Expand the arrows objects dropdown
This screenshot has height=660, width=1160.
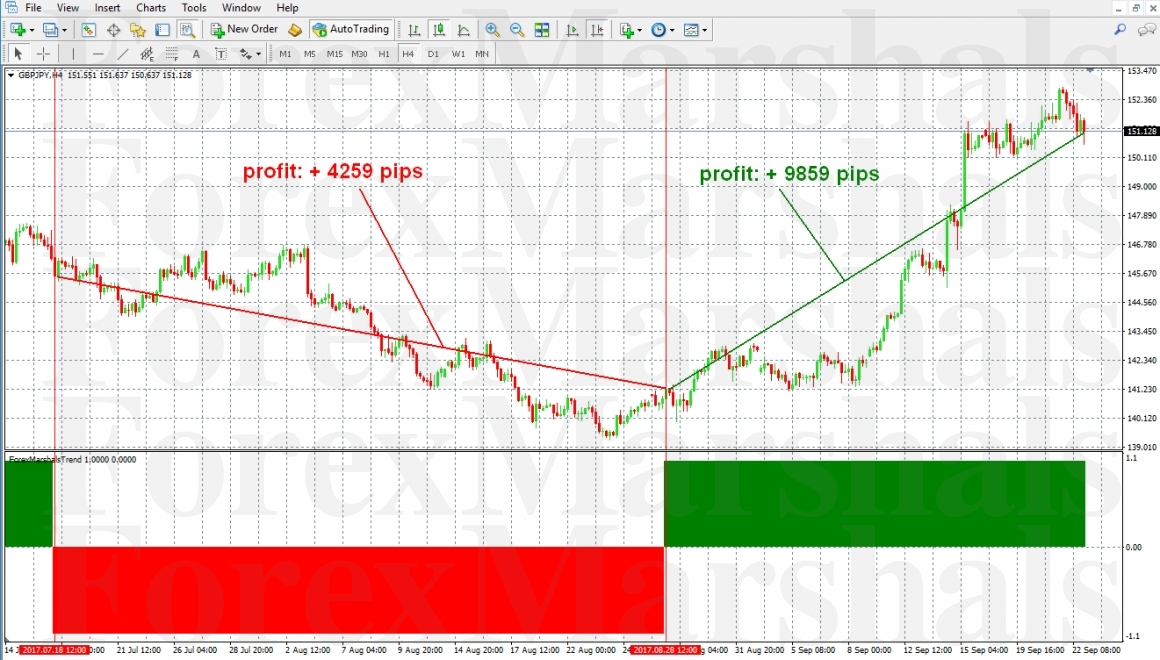pos(258,54)
